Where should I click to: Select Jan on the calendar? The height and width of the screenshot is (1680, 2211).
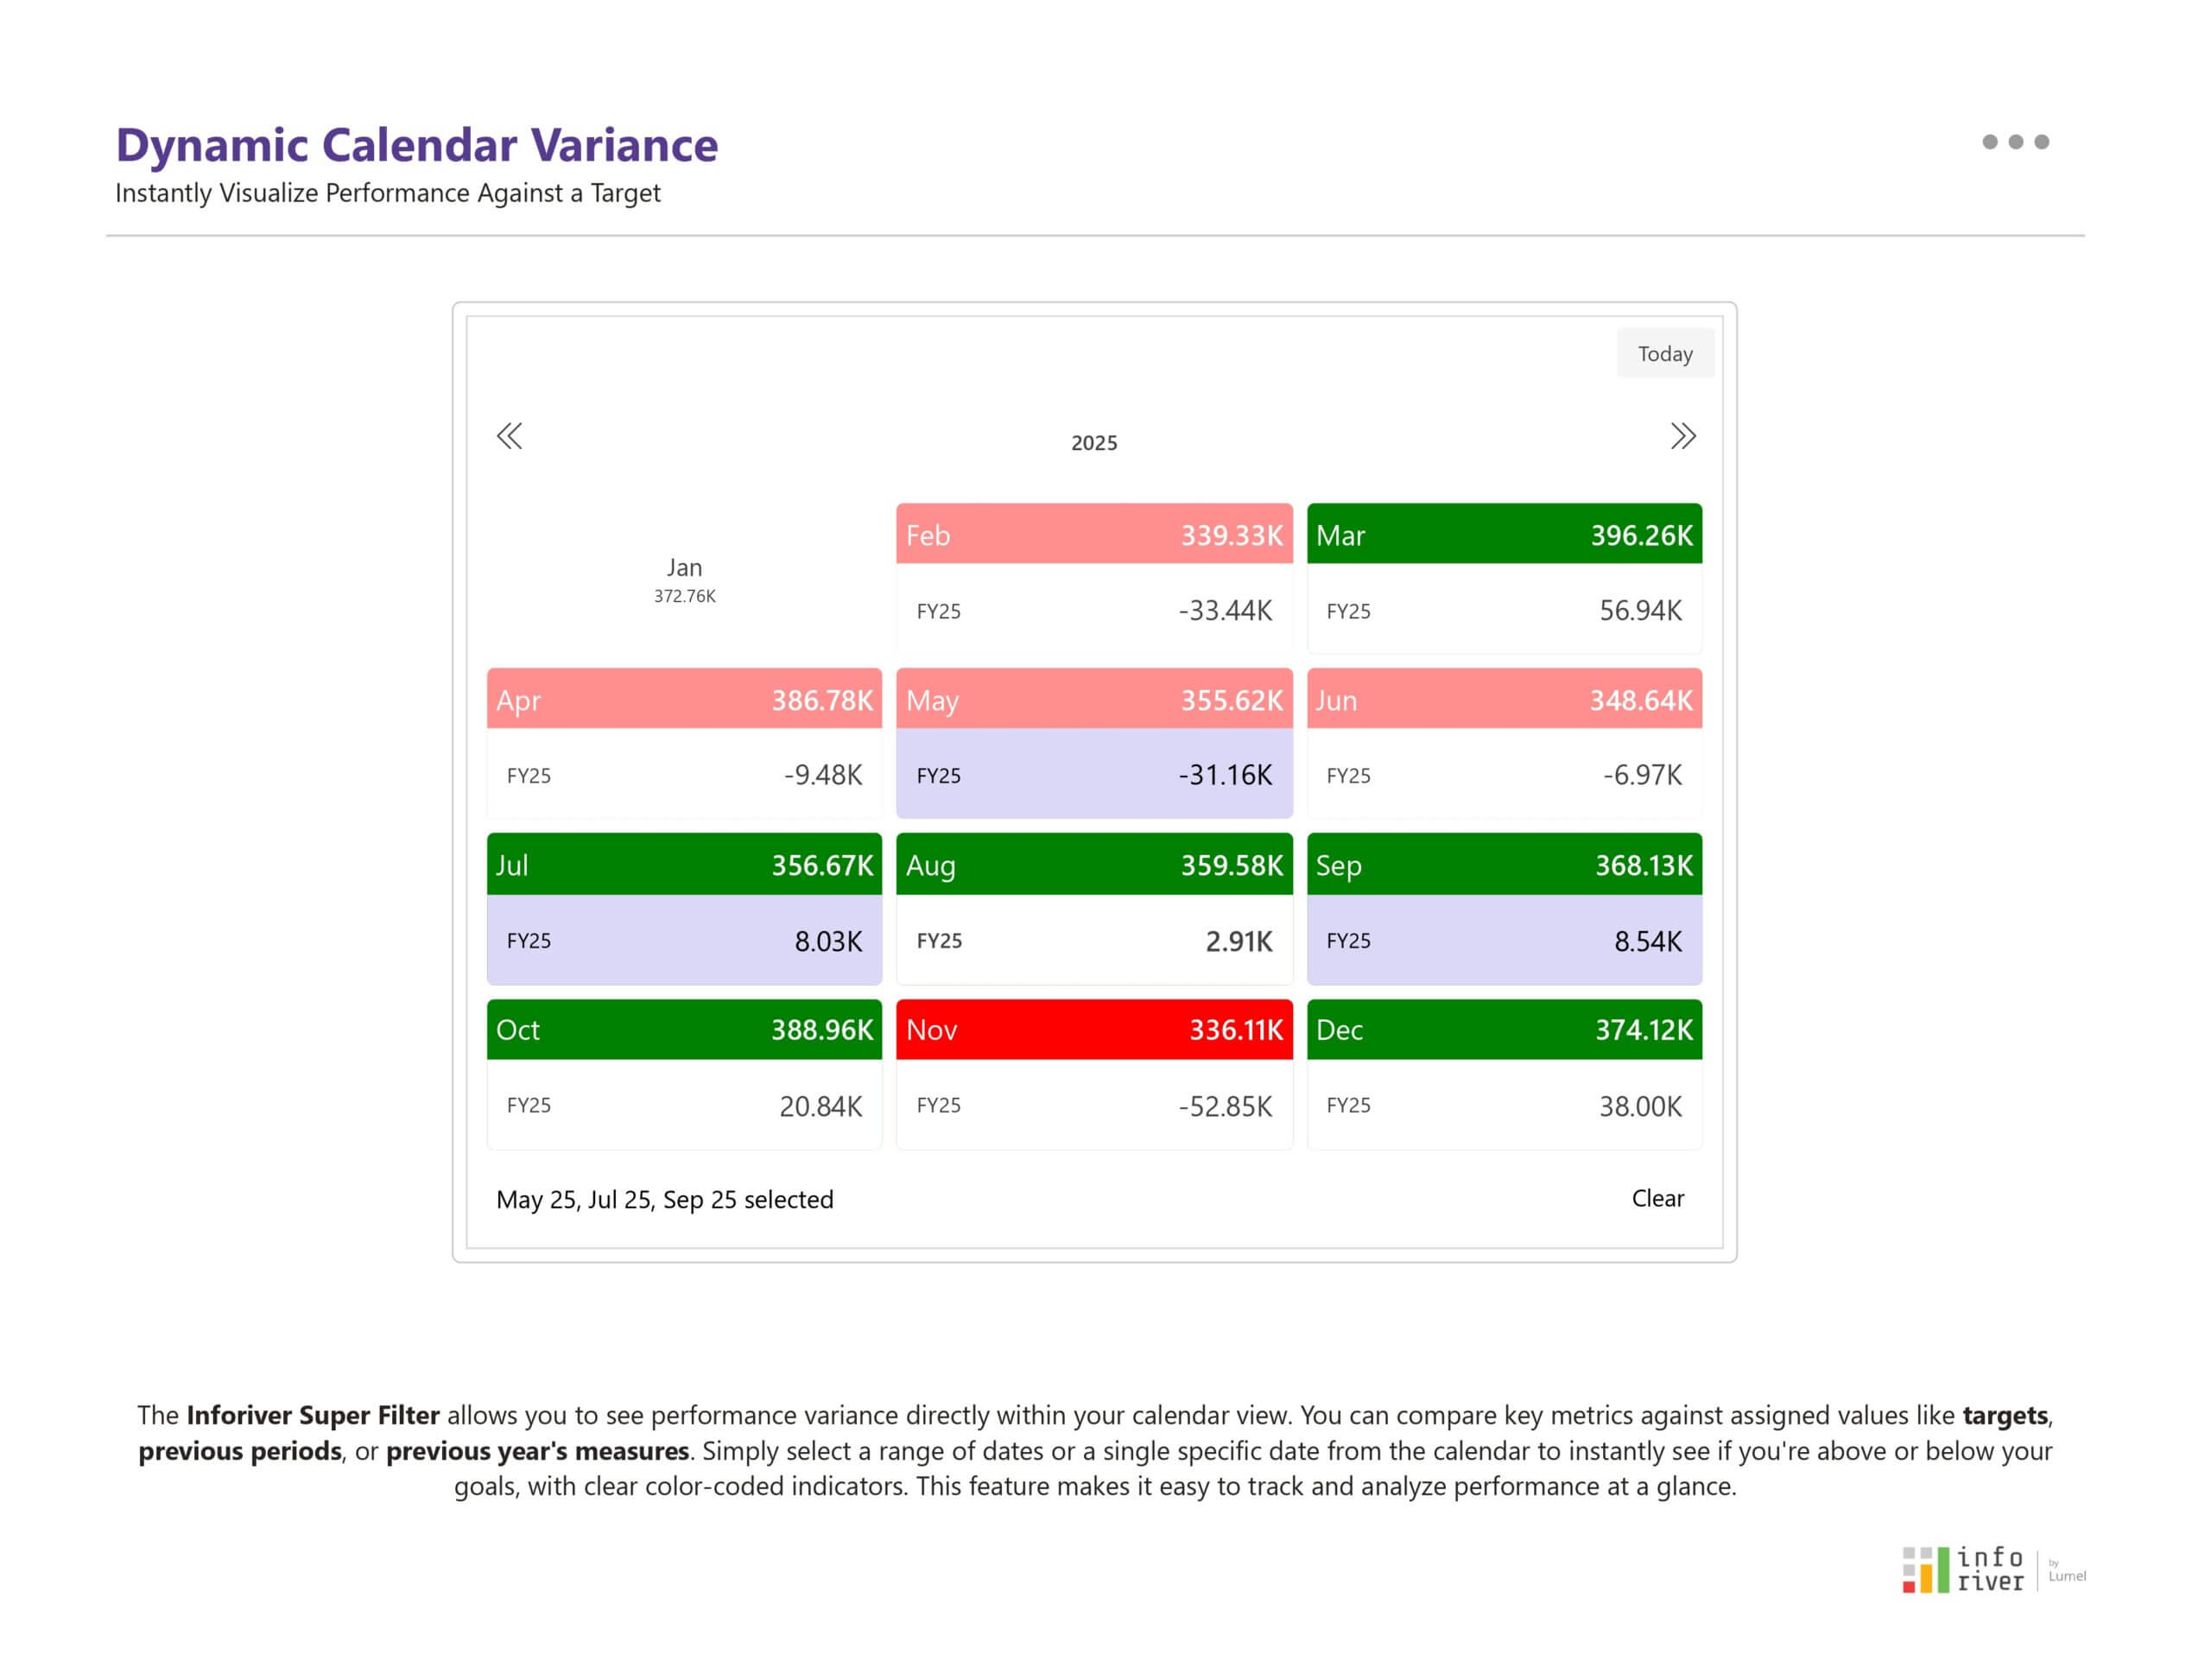684,580
